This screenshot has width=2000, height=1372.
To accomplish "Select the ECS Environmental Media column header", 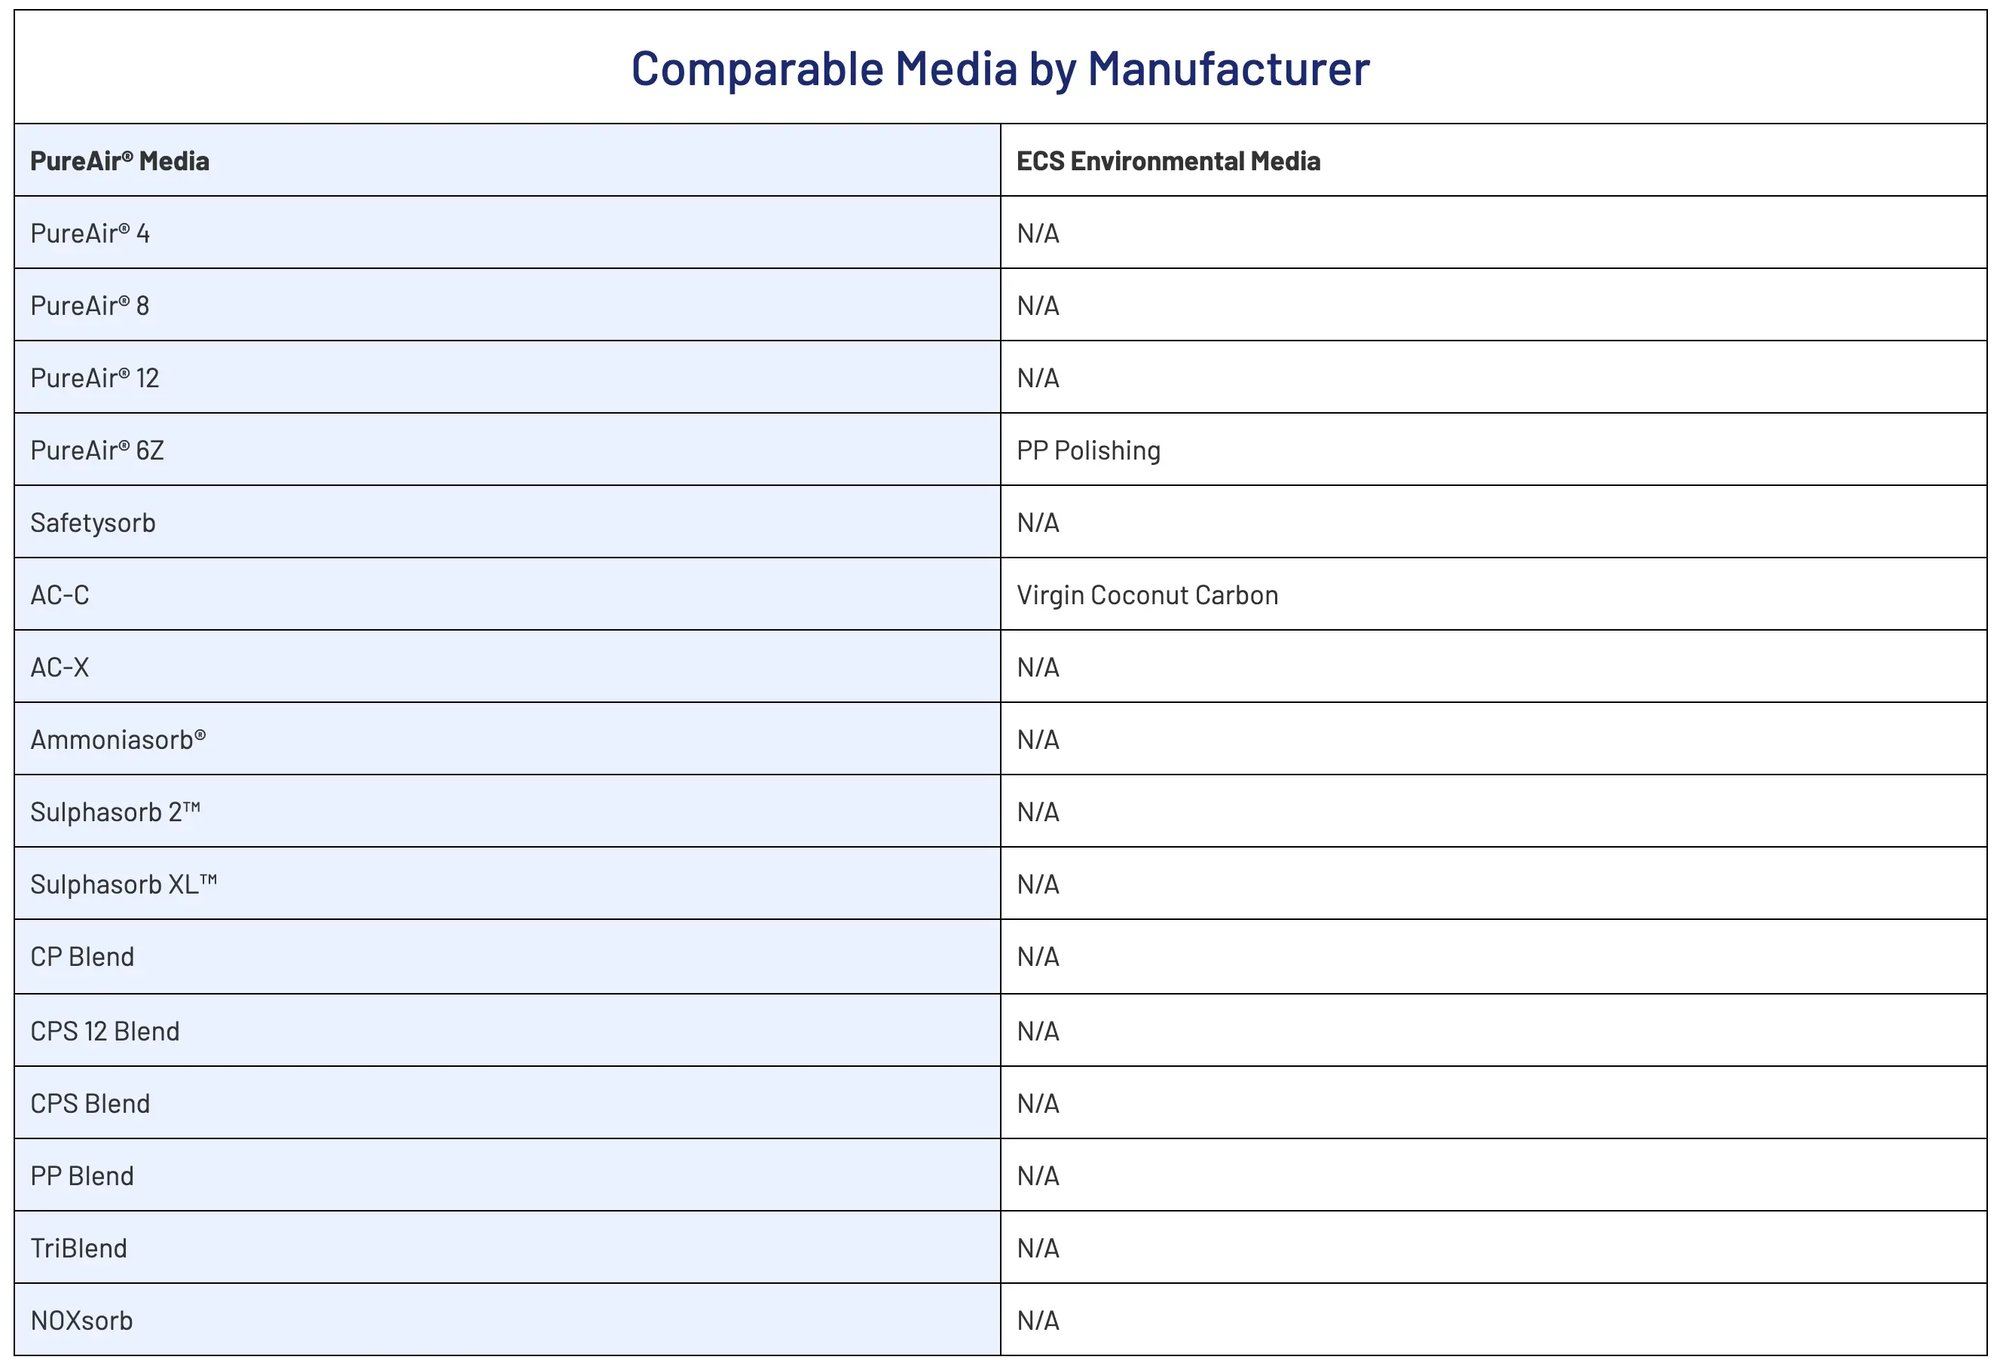I will tap(1168, 161).
